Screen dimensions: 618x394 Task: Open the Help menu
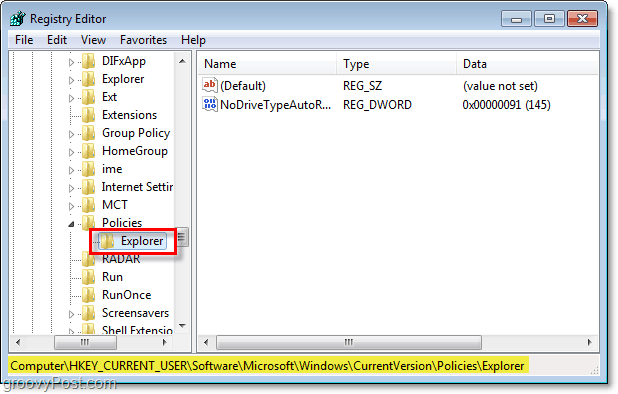click(x=193, y=40)
